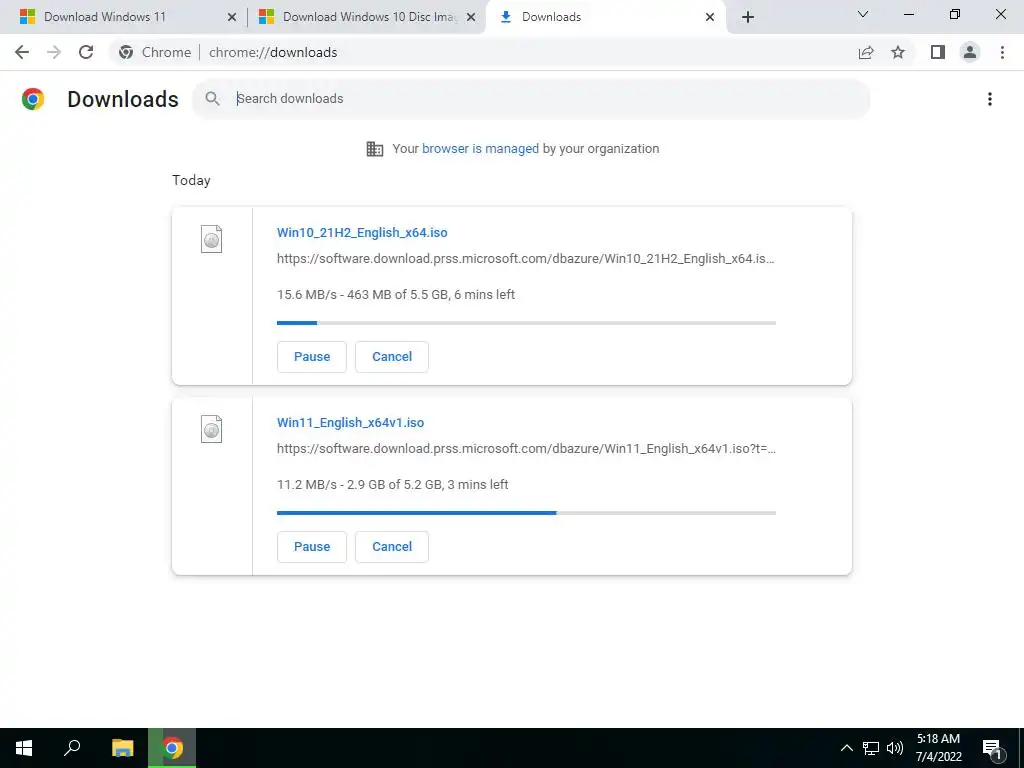Click the Win10 download progress bar

coord(526,323)
